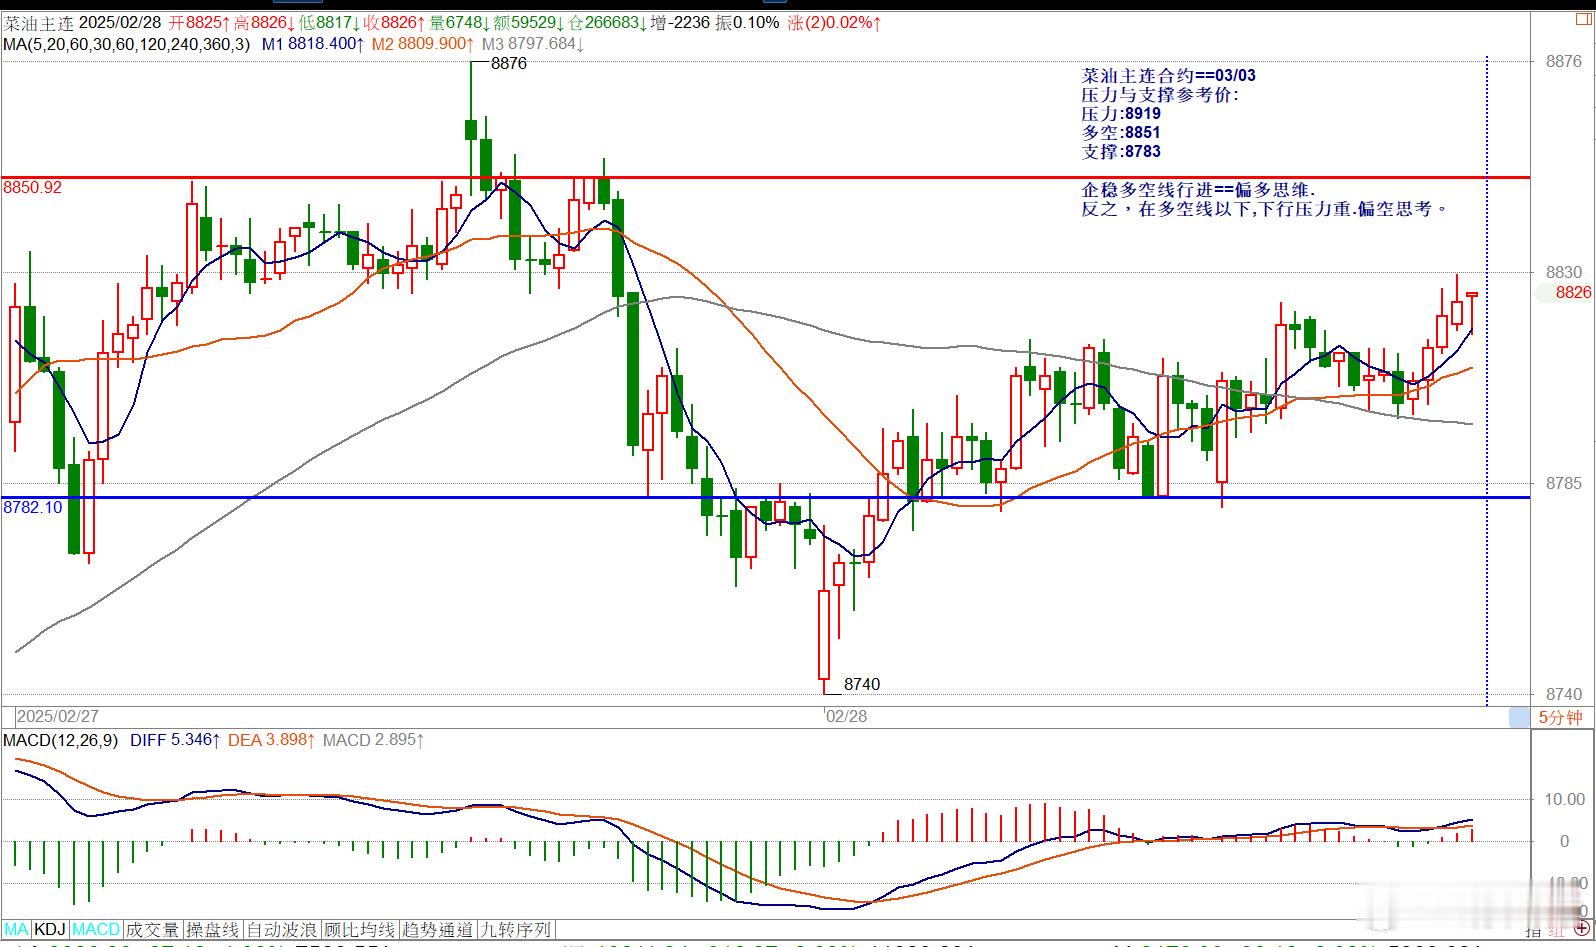Click the 企稳多空线行进==偏多思维 note
The height and width of the screenshot is (947, 1596).
click(1199, 190)
